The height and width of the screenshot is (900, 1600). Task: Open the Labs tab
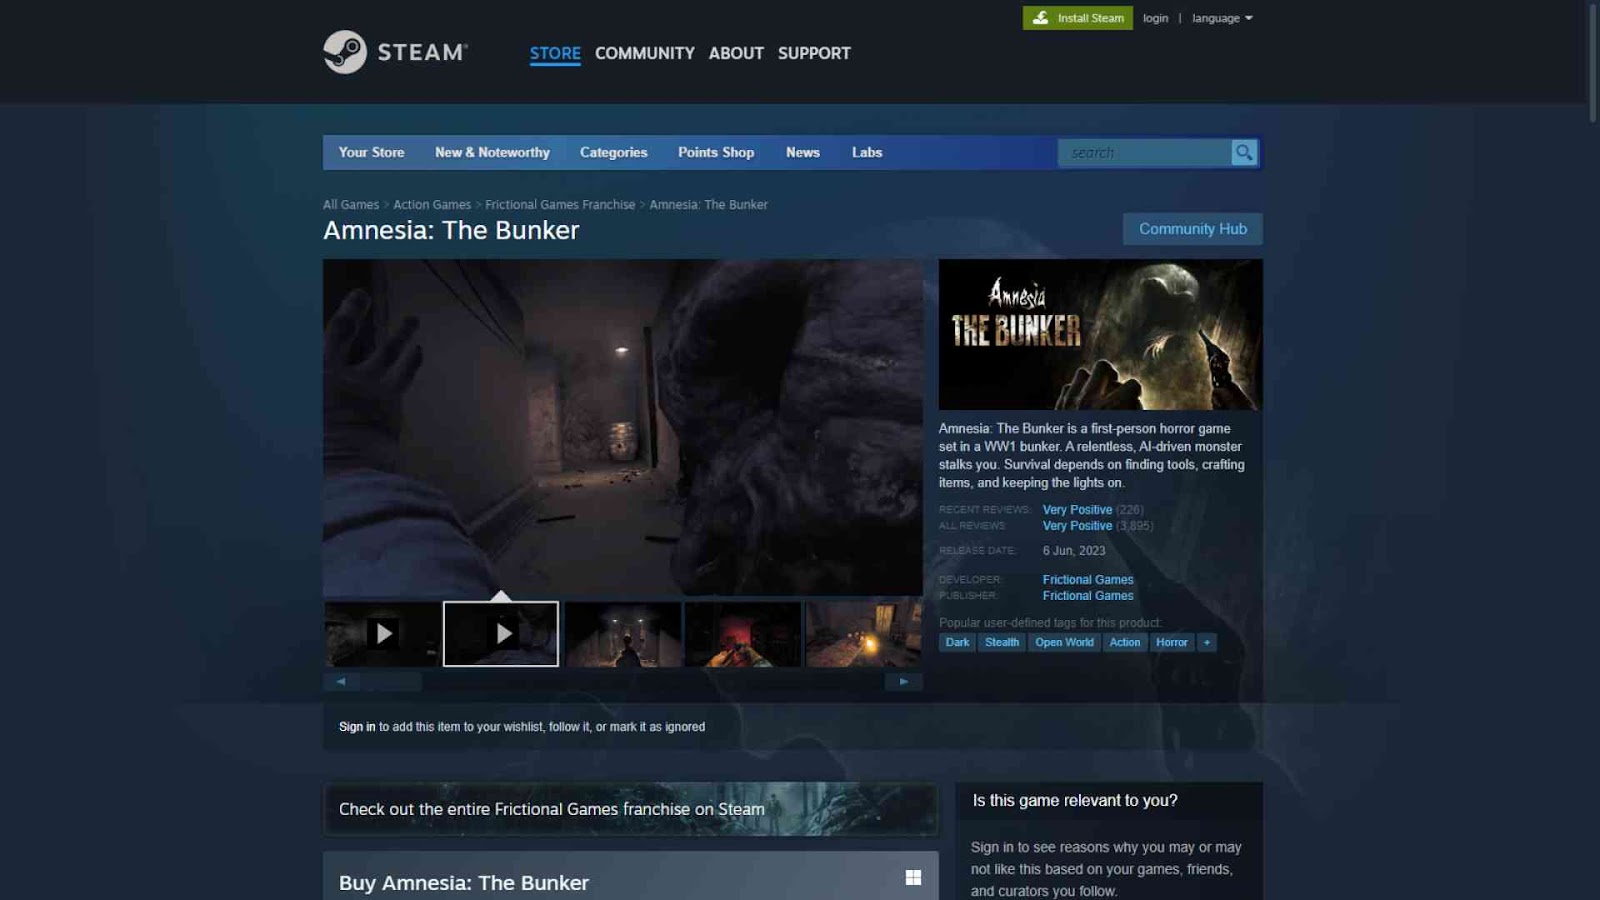point(867,152)
